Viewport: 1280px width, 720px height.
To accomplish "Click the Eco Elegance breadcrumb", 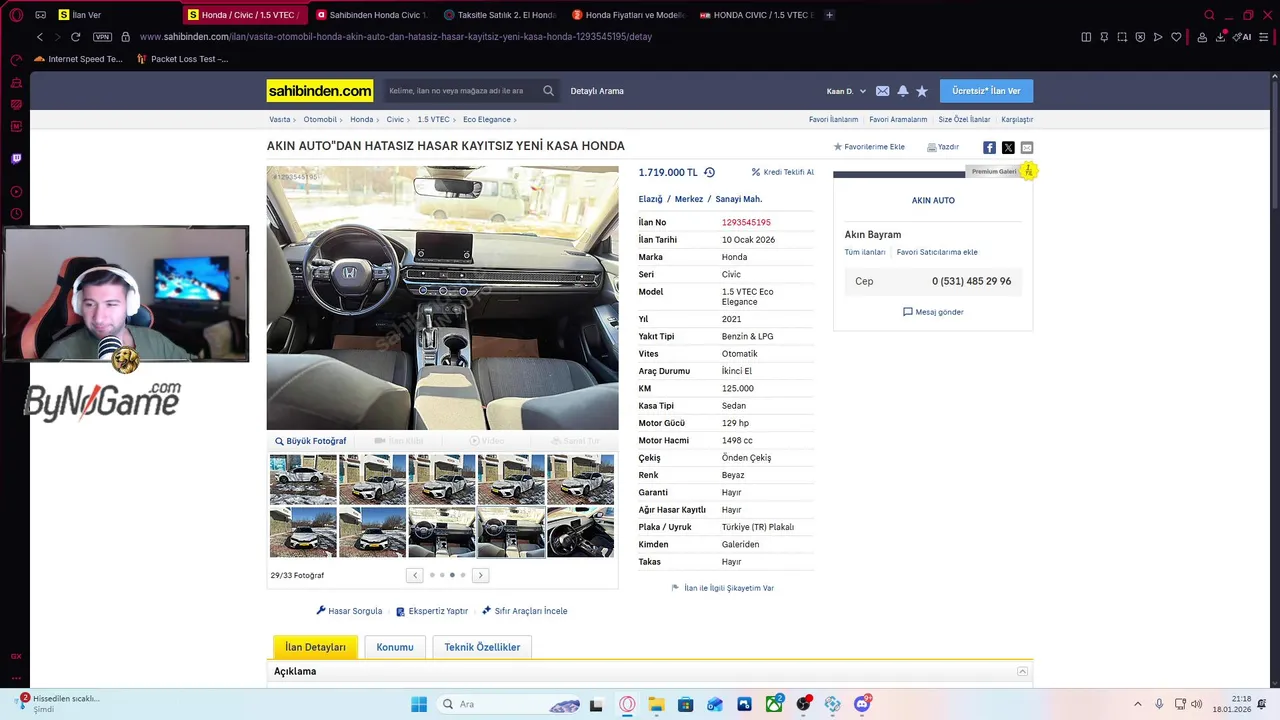I will pyautogui.click(x=487, y=119).
